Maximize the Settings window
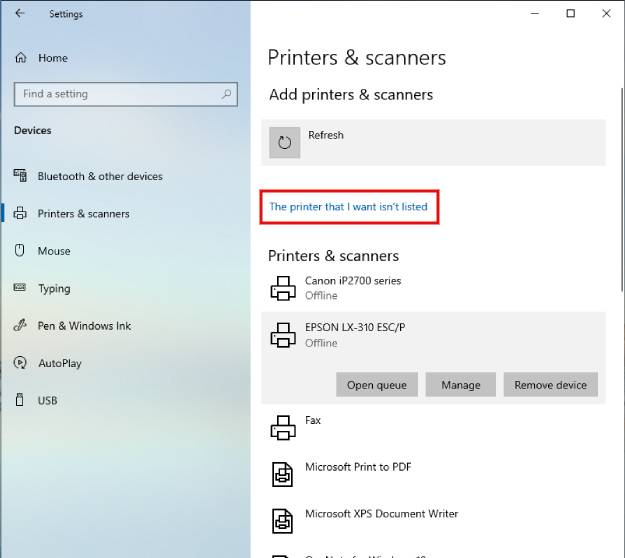625x558 pixels. pyautogui.click(x=571, y=14)
